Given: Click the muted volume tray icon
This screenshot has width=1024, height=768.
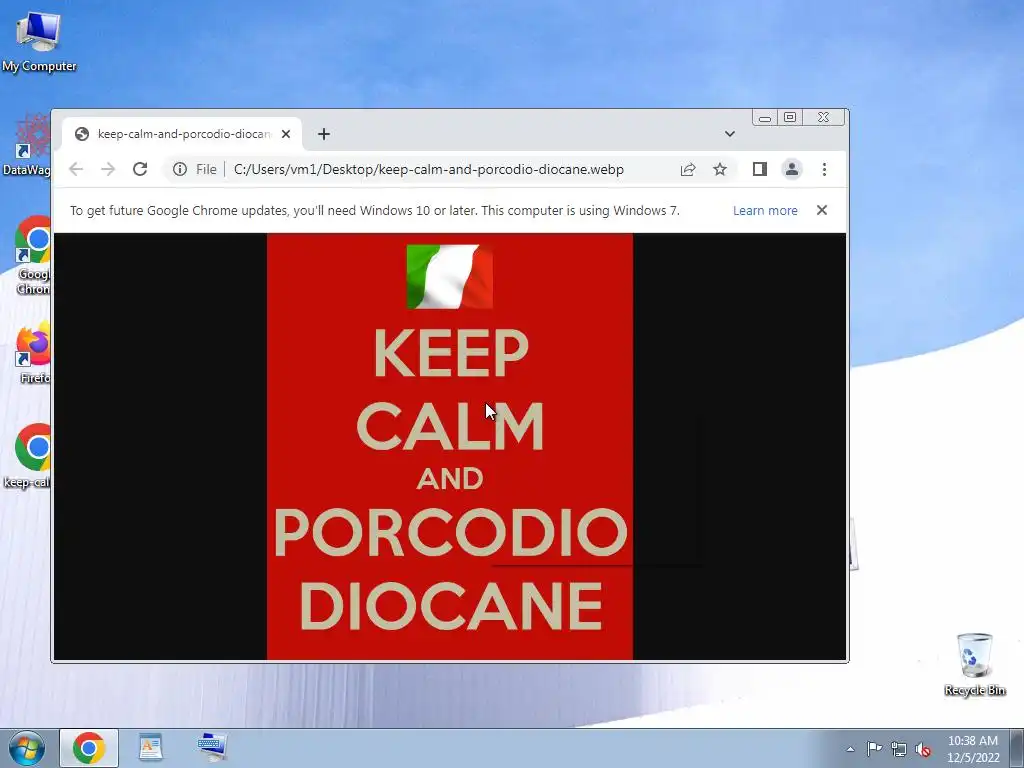Looking at the screenshot, I should (x=923, y=749).
